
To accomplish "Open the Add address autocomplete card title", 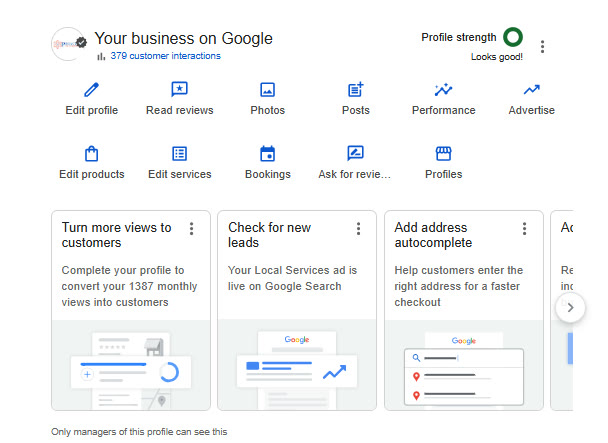I will click(433, 235).
